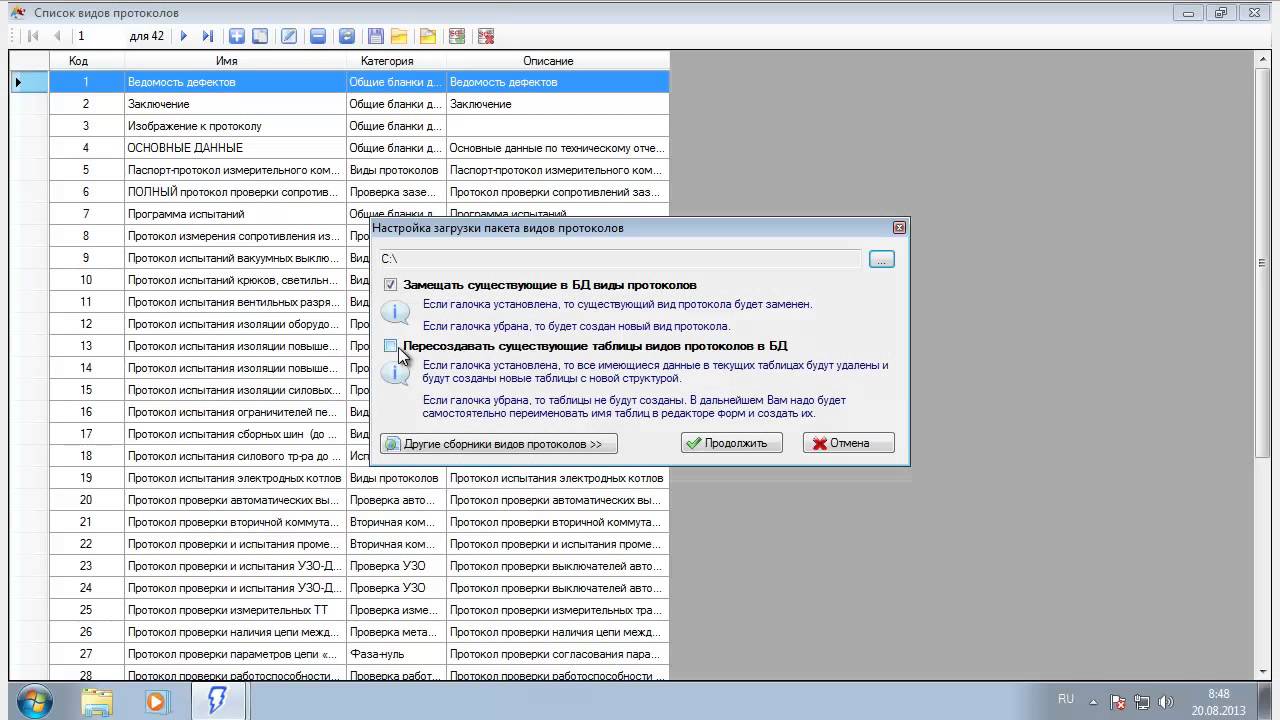Click the C:\ path field

[x=620, y=259]
